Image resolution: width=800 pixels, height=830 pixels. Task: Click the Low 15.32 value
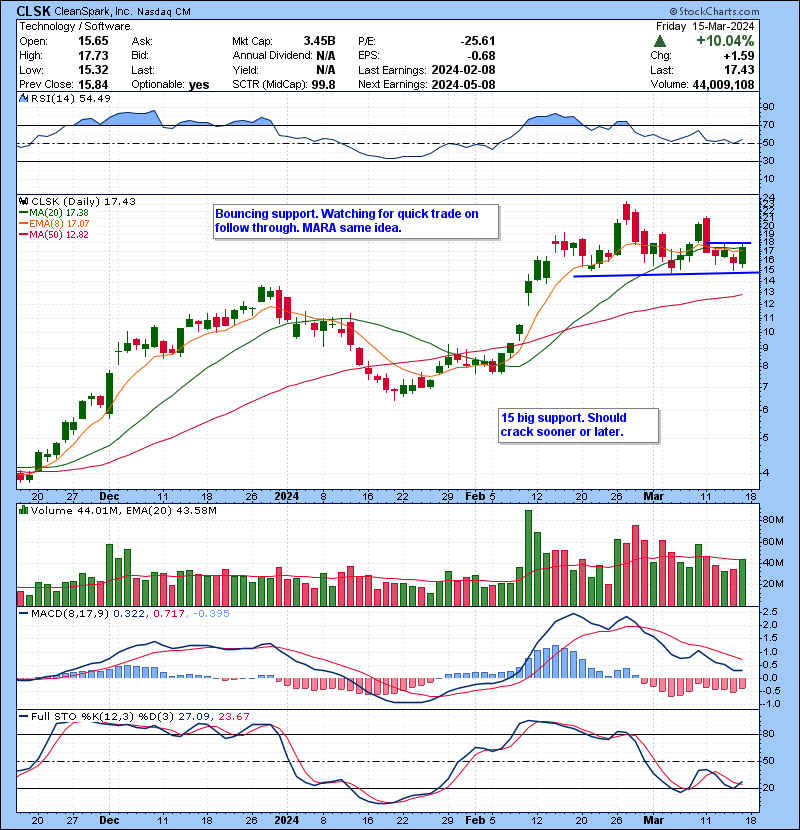tap(93, 70)
